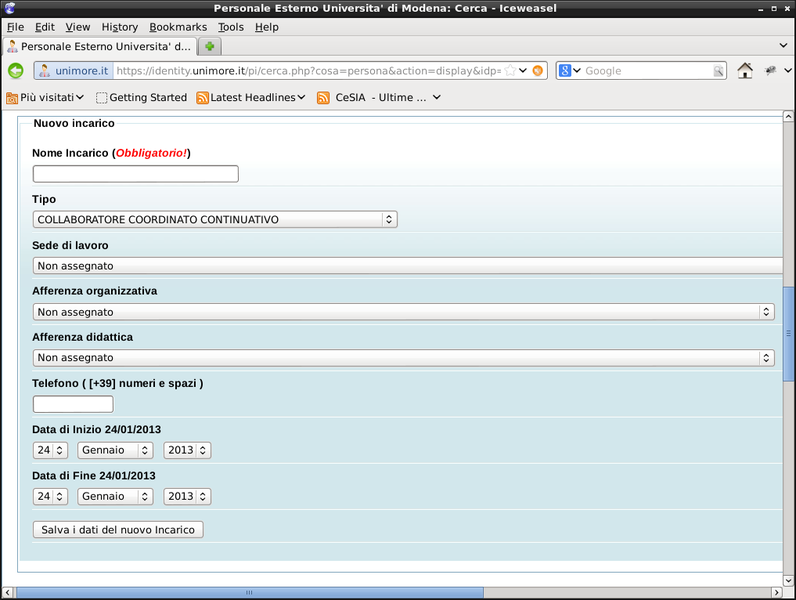The image size is (796, 600).
Task: Click the Google search engine icon
Action: (565, 71)
